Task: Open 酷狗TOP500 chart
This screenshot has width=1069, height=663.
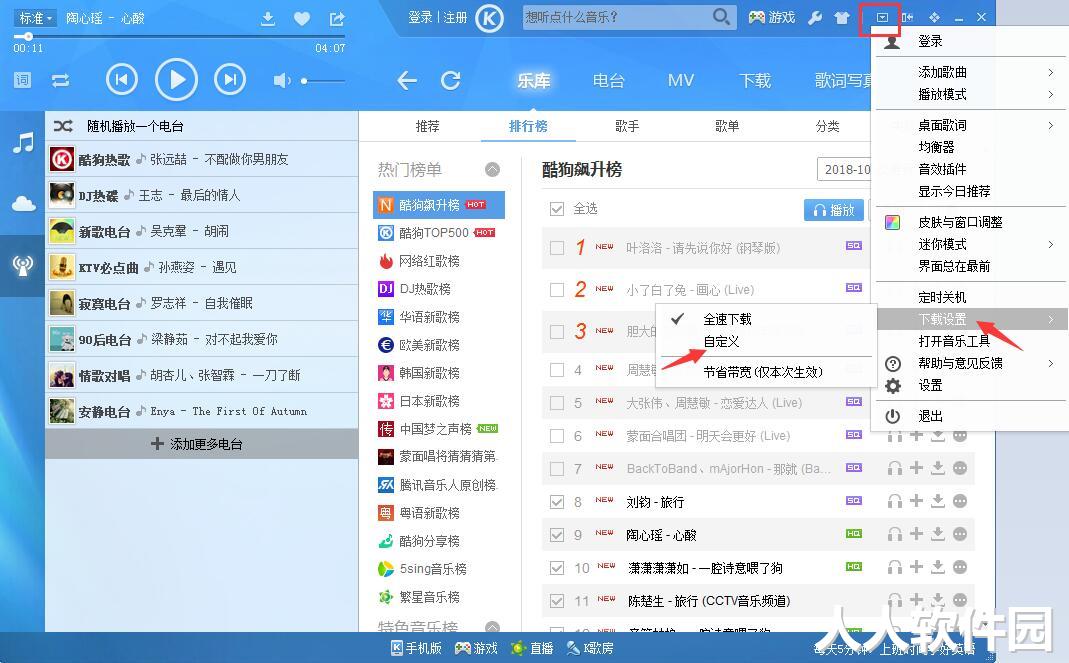Action: [x=439, y=233]
